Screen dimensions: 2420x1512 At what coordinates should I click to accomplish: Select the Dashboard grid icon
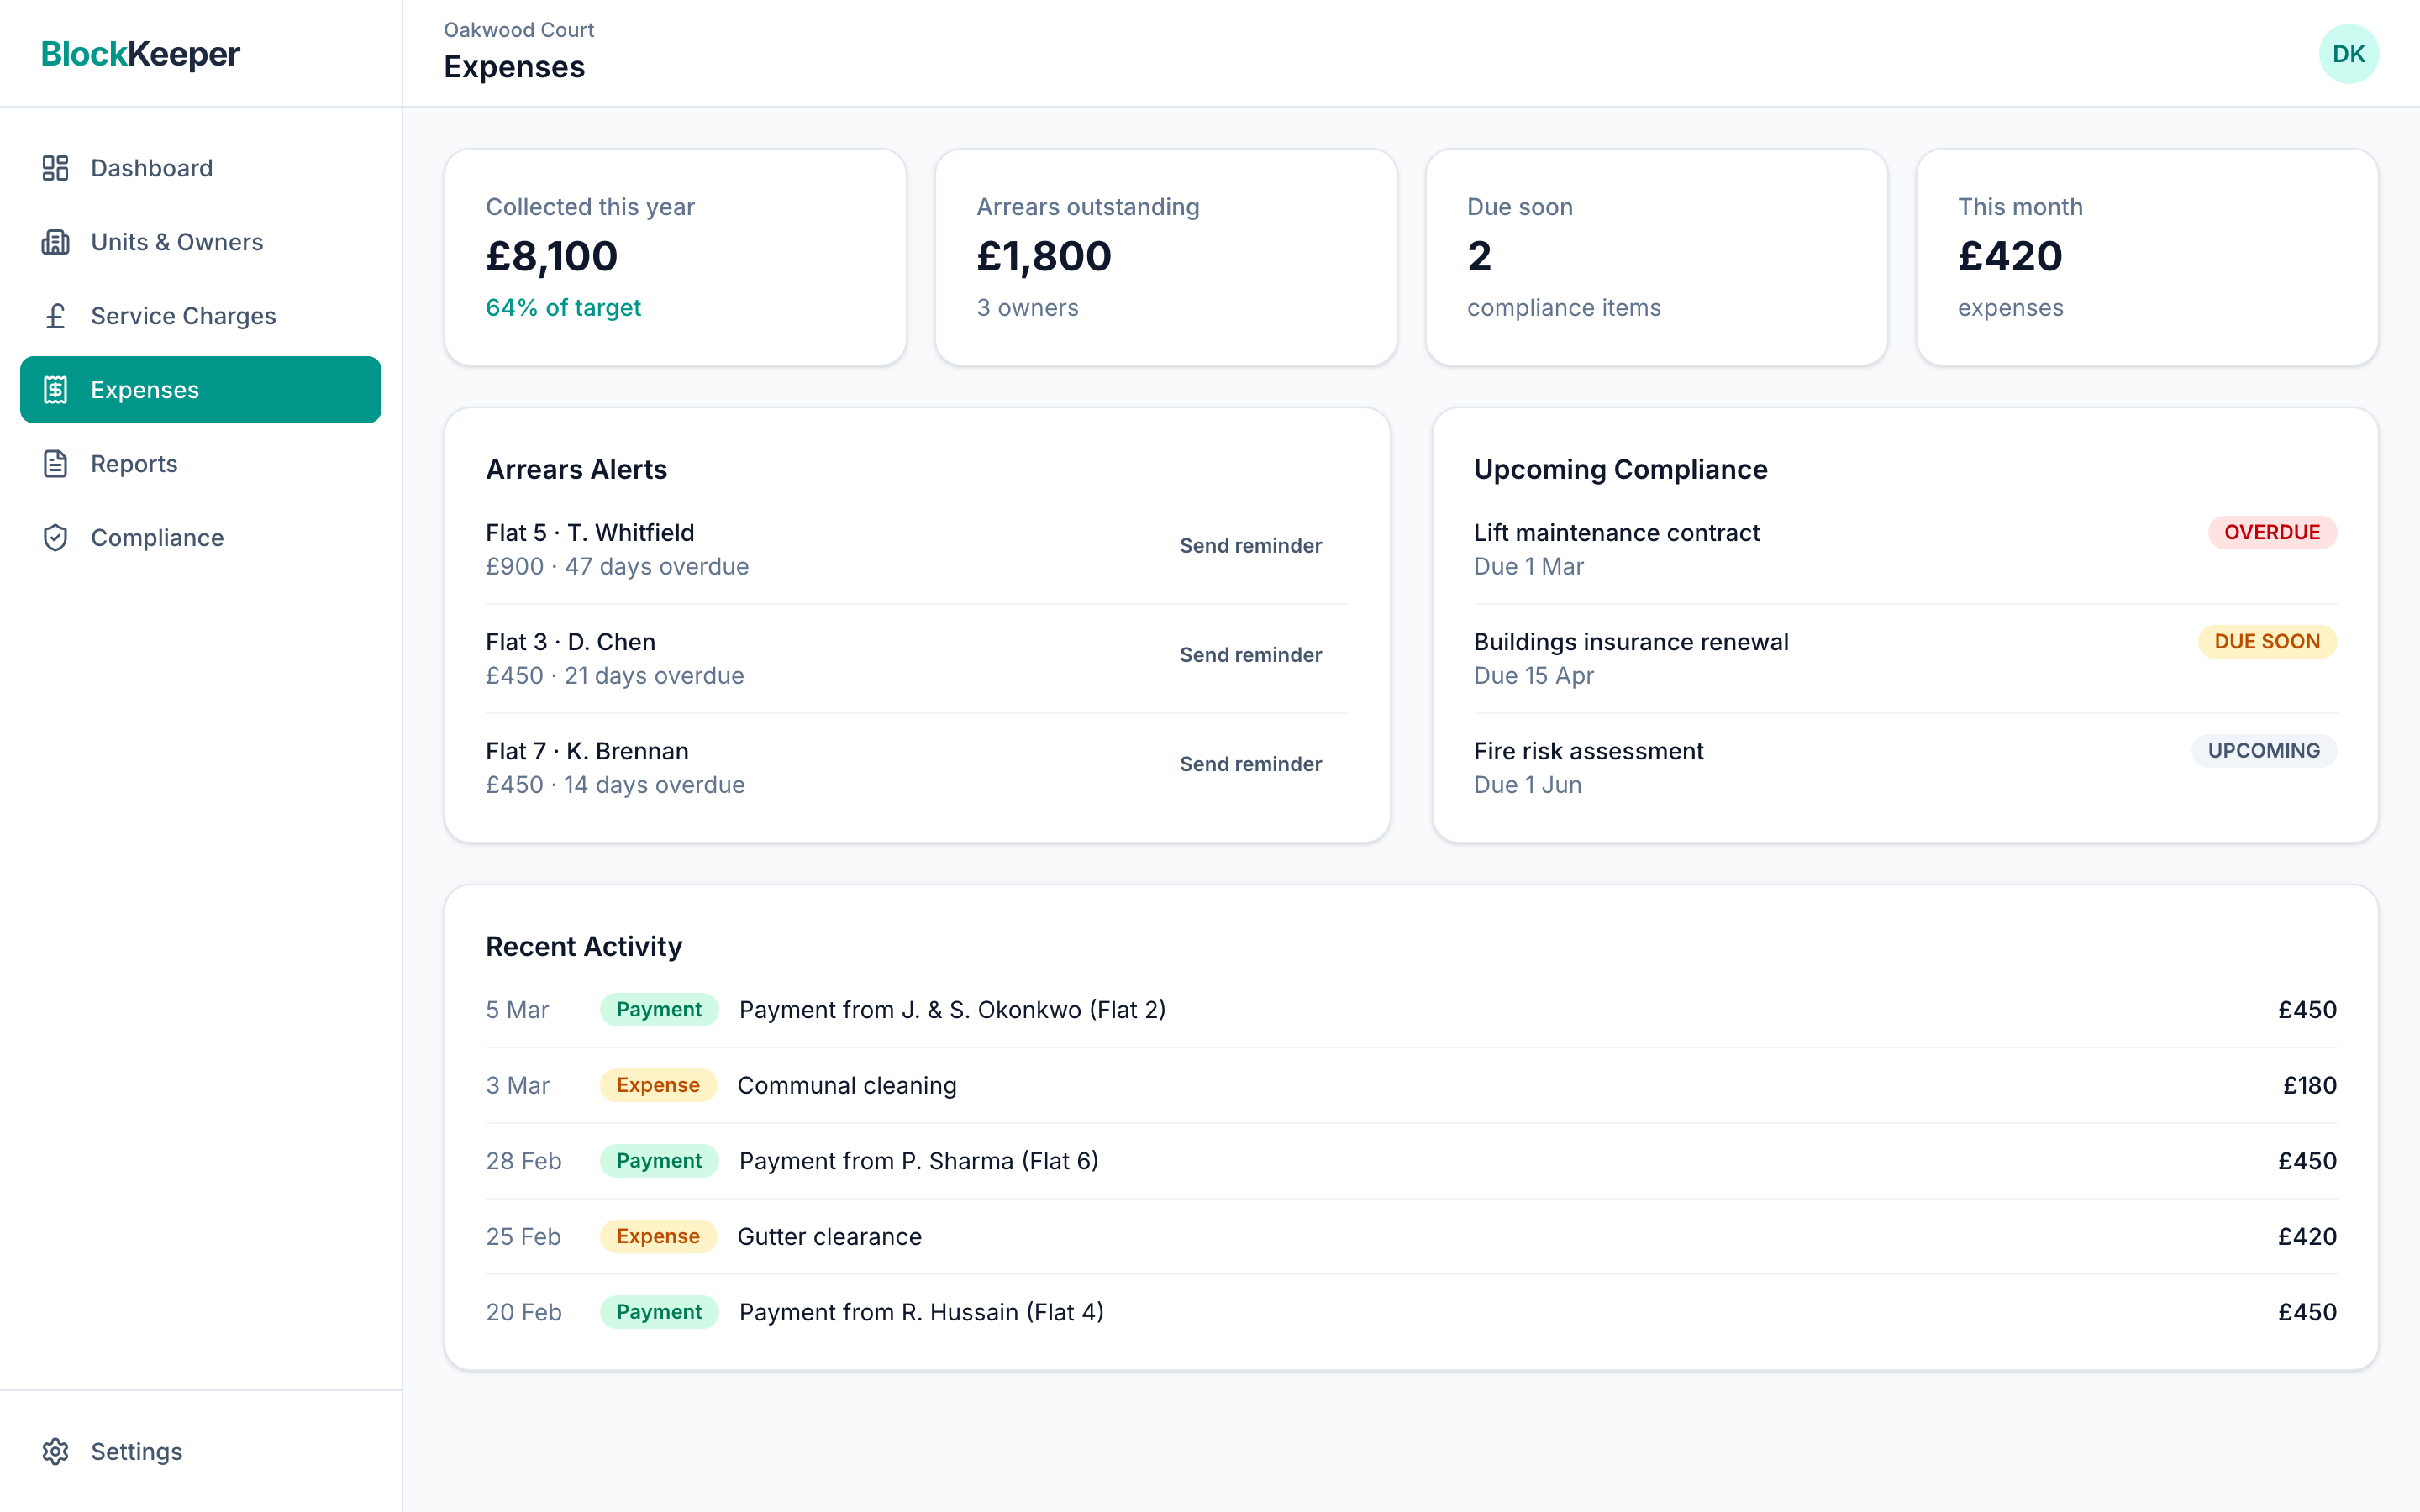(x=55, y=168)
